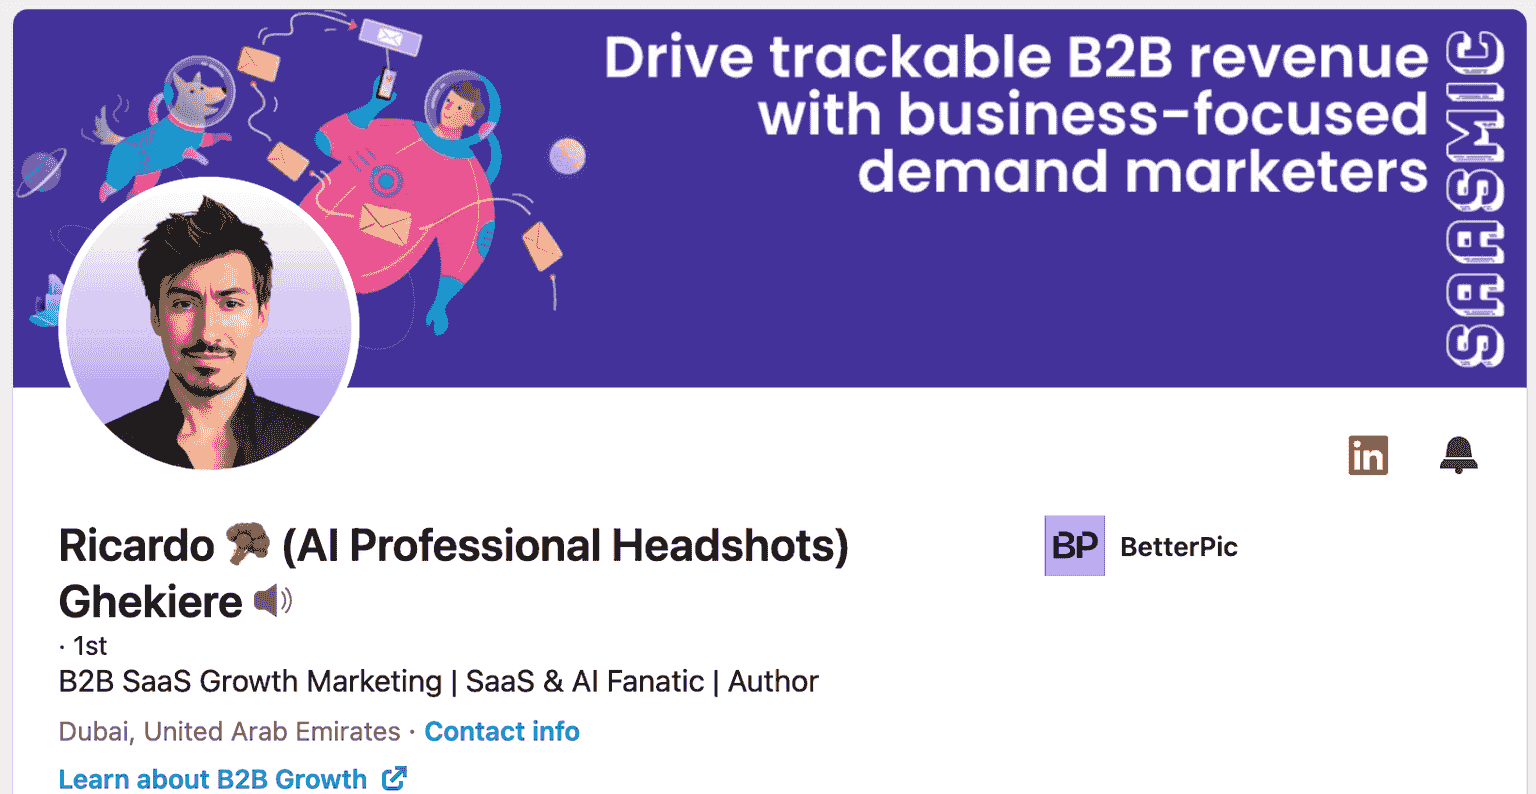Follow the Learn about B2B Growth link

(x=213, y=779)
